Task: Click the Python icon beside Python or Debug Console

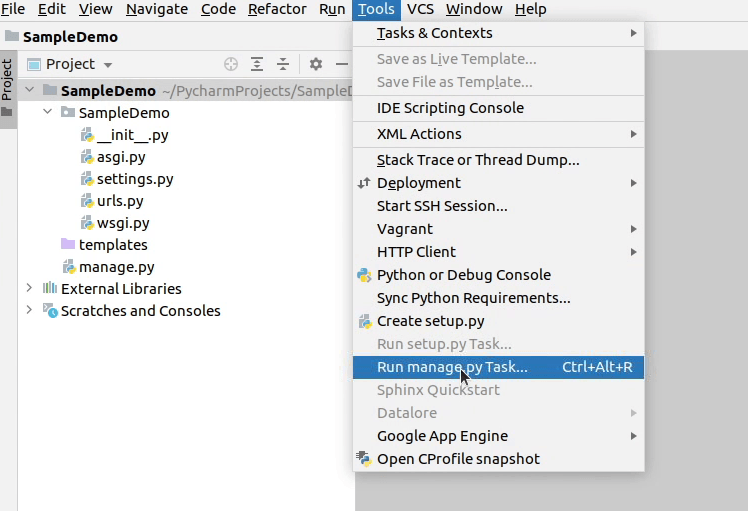Action: coord(364,275)
